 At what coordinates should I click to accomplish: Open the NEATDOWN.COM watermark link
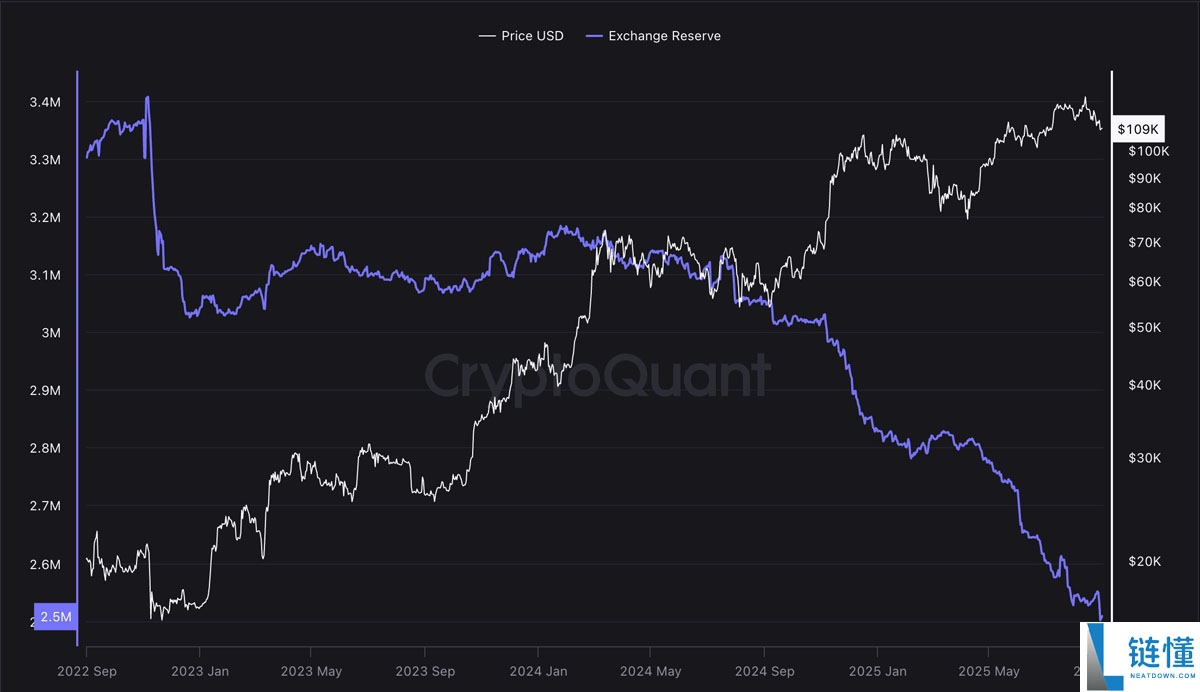click(x=1163, y=677)
